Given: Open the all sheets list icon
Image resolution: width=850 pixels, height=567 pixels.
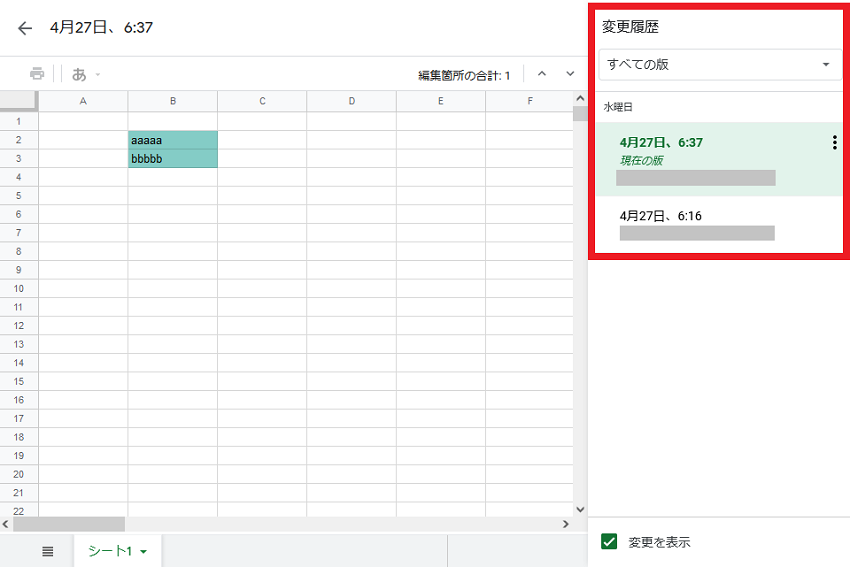Looking at the screenshot, I should [48, 551].
